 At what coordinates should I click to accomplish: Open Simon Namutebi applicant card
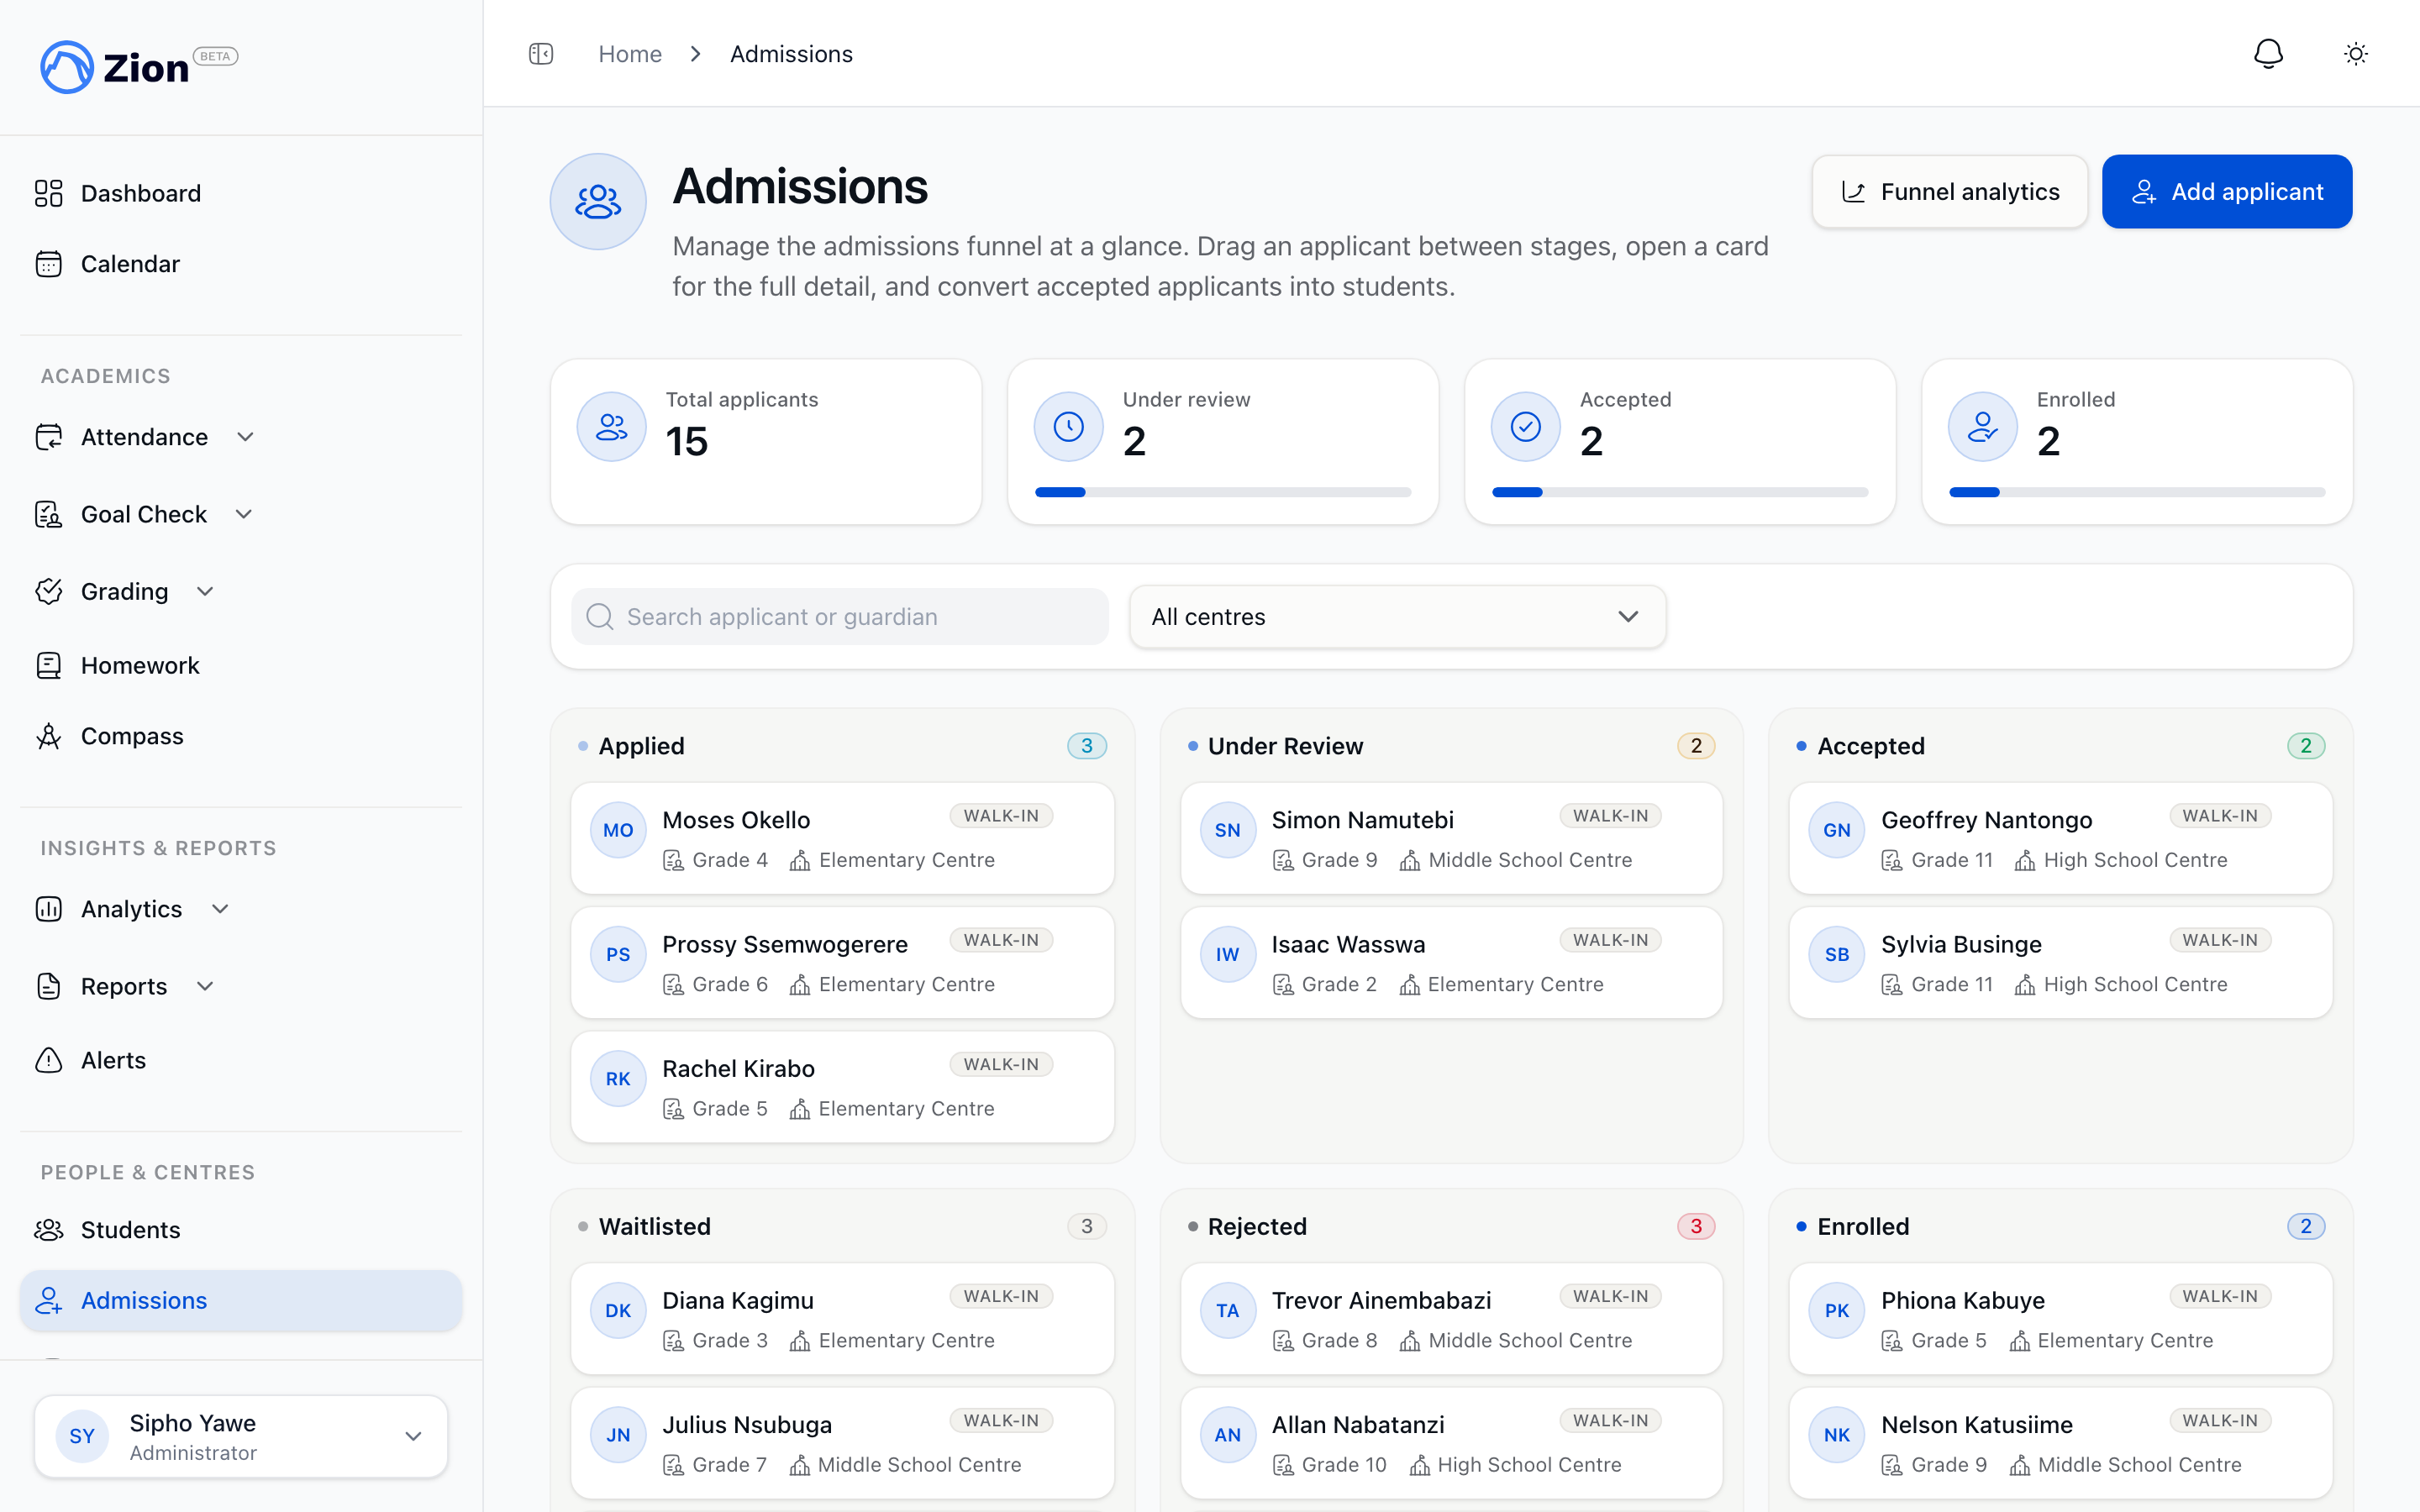(x=1451, y=838)
